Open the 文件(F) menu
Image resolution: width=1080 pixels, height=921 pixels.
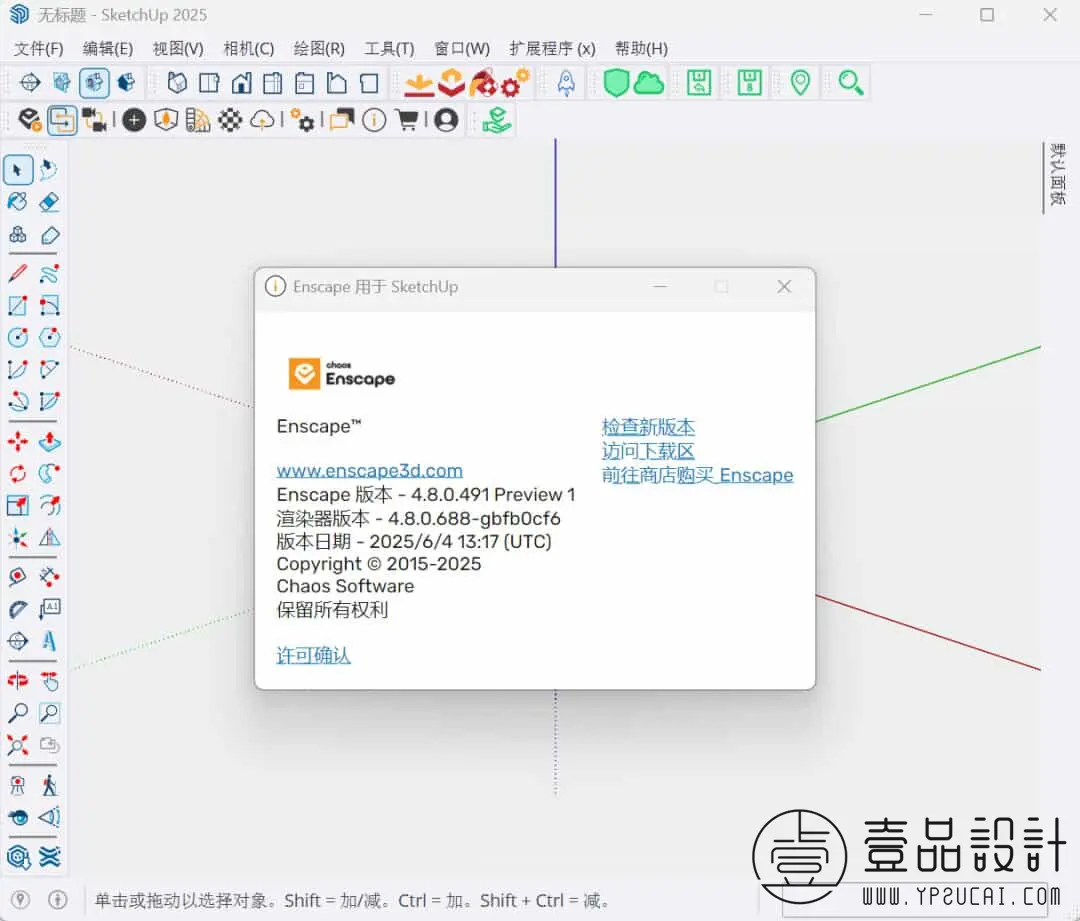pos(39,48)
